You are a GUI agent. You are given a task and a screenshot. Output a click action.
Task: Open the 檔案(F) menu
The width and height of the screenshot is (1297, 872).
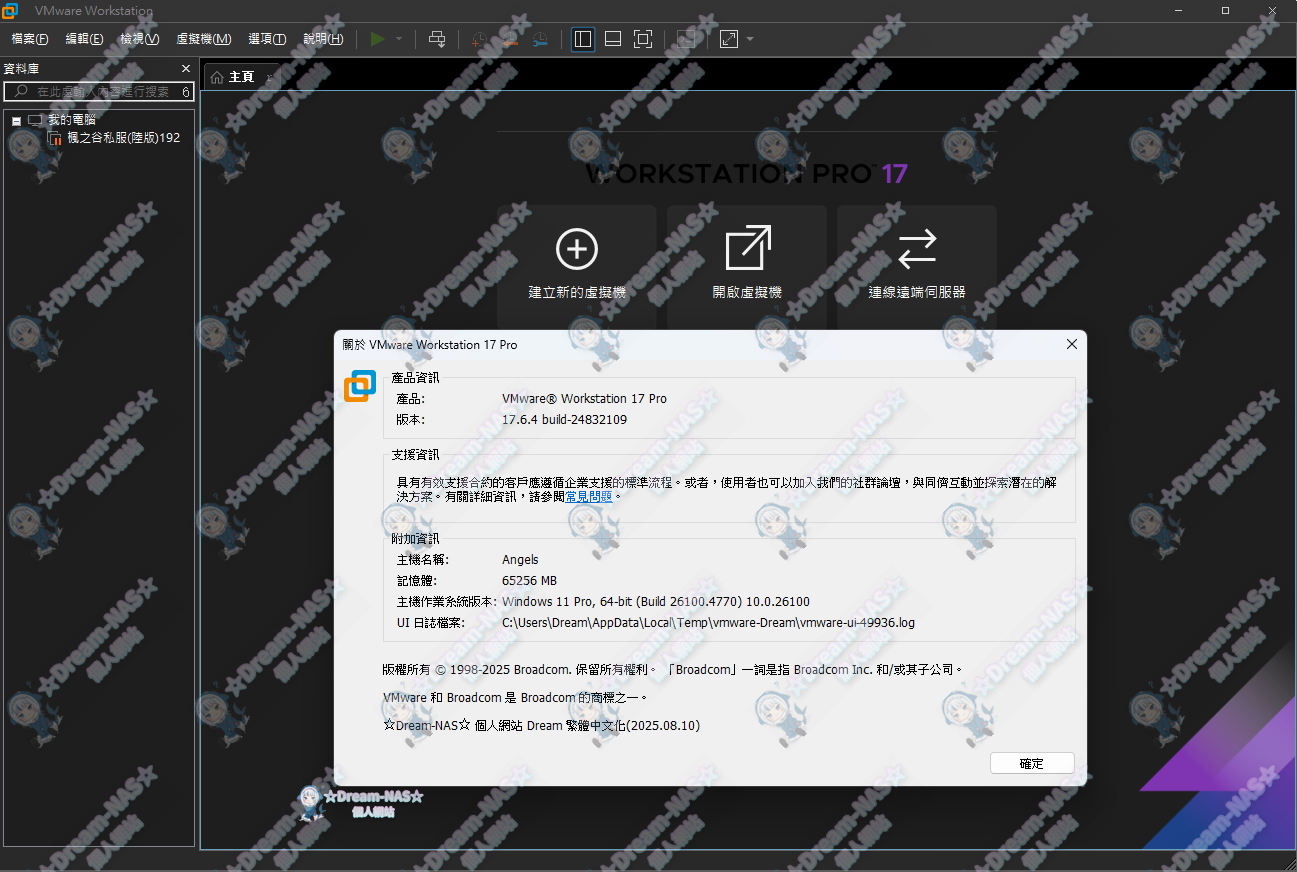pyautogui.click(x=30, y=39)
